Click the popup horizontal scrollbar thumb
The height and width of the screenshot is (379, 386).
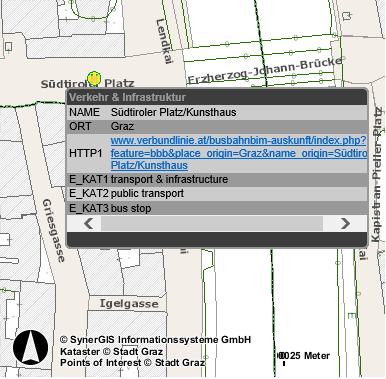(212, 223)
